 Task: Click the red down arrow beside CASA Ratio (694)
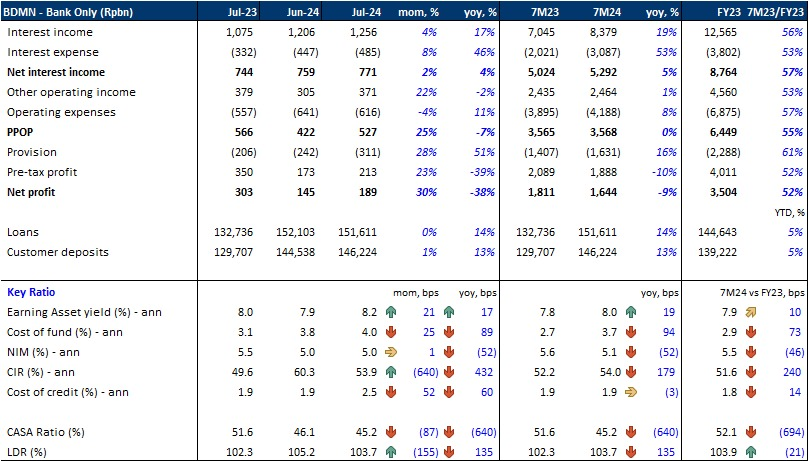[x=751, y=432]
